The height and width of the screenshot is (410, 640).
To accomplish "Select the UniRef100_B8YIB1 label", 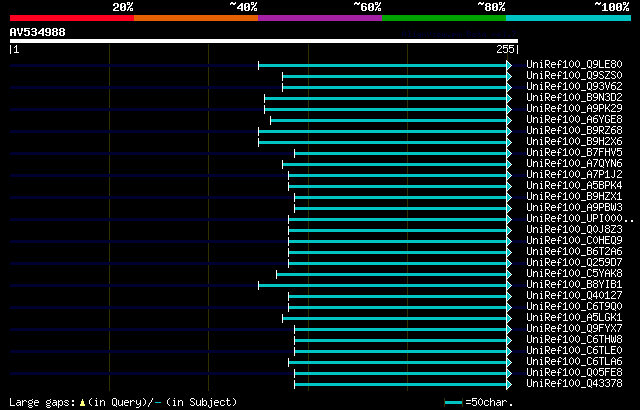I will 574,285.
